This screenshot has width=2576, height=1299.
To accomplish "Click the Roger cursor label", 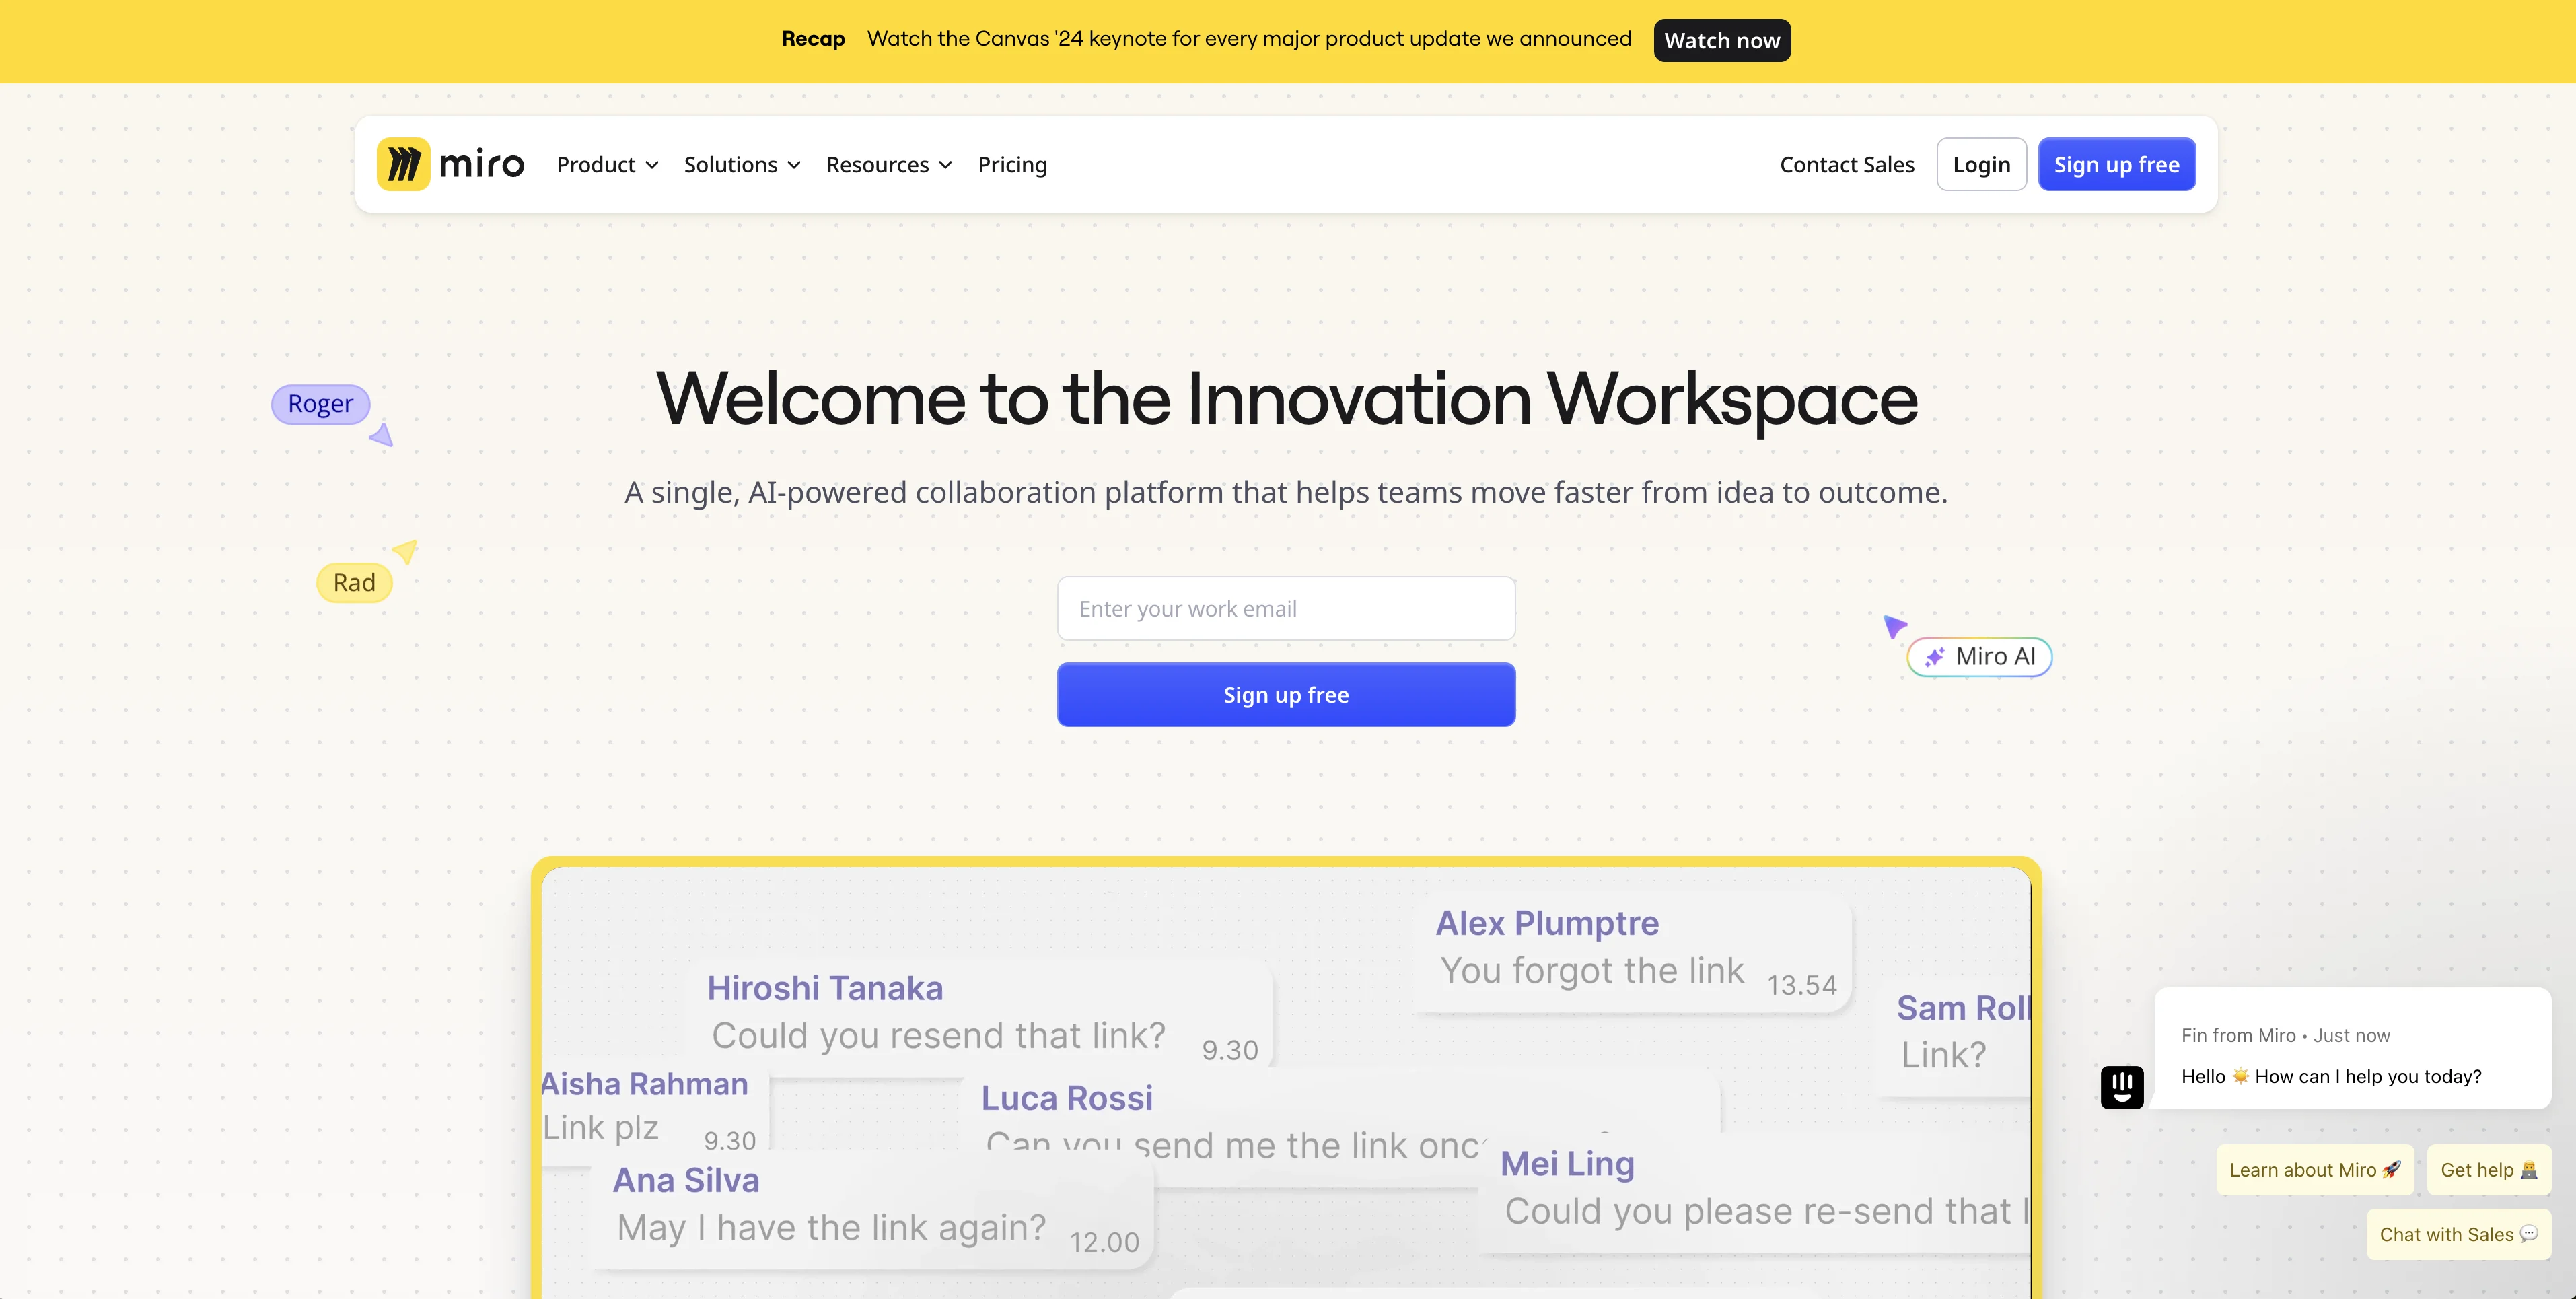I will (320, 404).
